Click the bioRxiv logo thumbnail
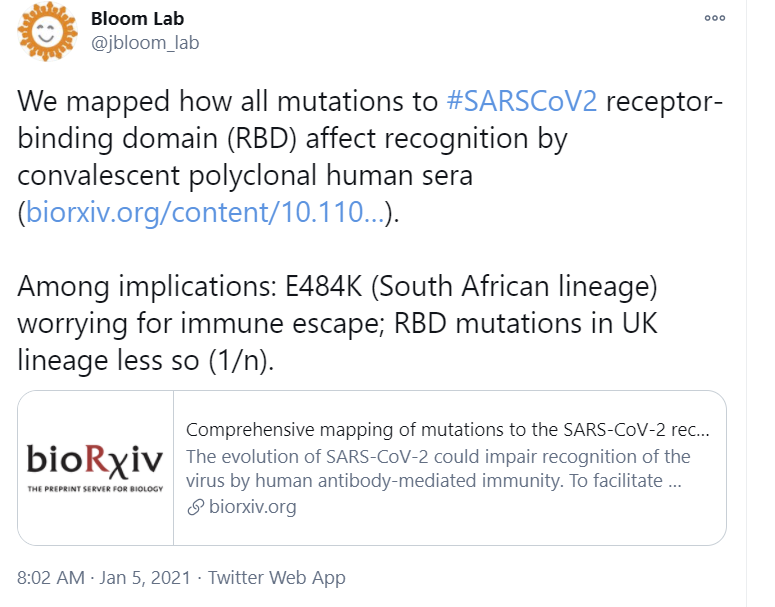 point(96,467)
